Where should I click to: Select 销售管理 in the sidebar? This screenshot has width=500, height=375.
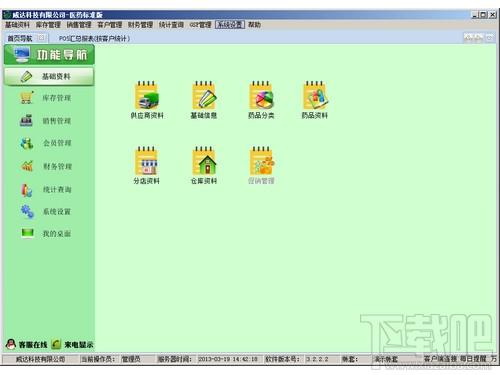point(46,121)
